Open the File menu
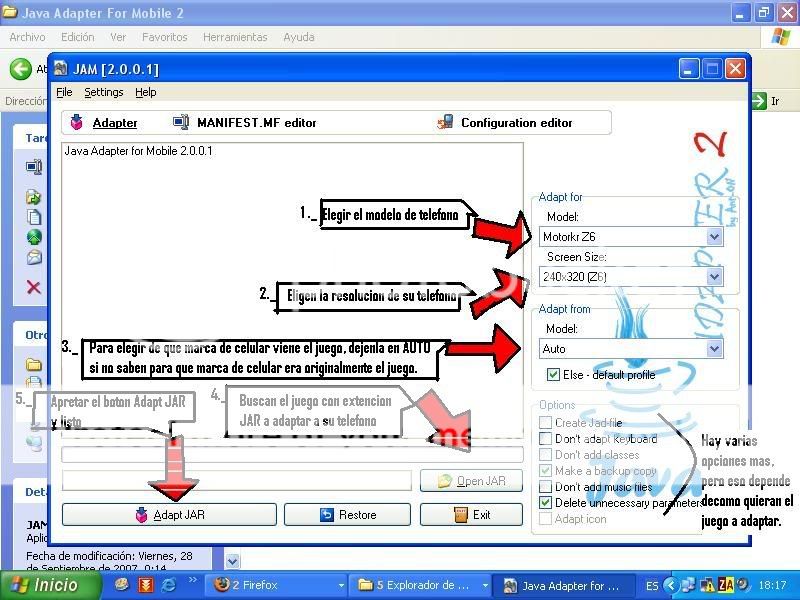Viewport: 800px width, 600px height. [64, 92]
